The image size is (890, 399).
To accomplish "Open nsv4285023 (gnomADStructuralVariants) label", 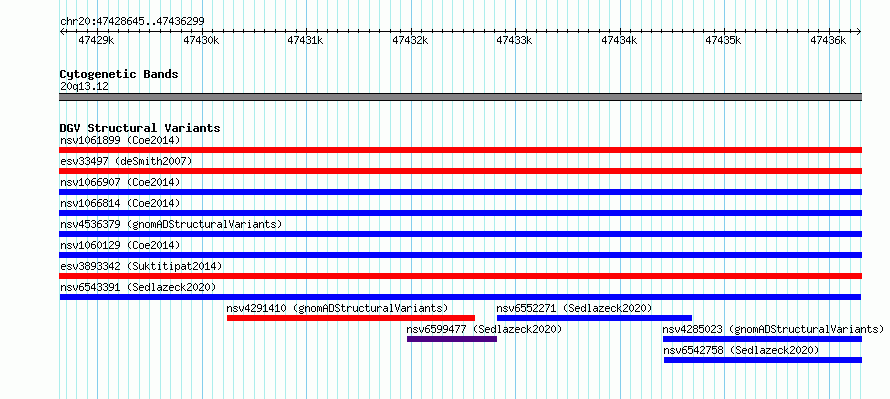I will [773, 329].
